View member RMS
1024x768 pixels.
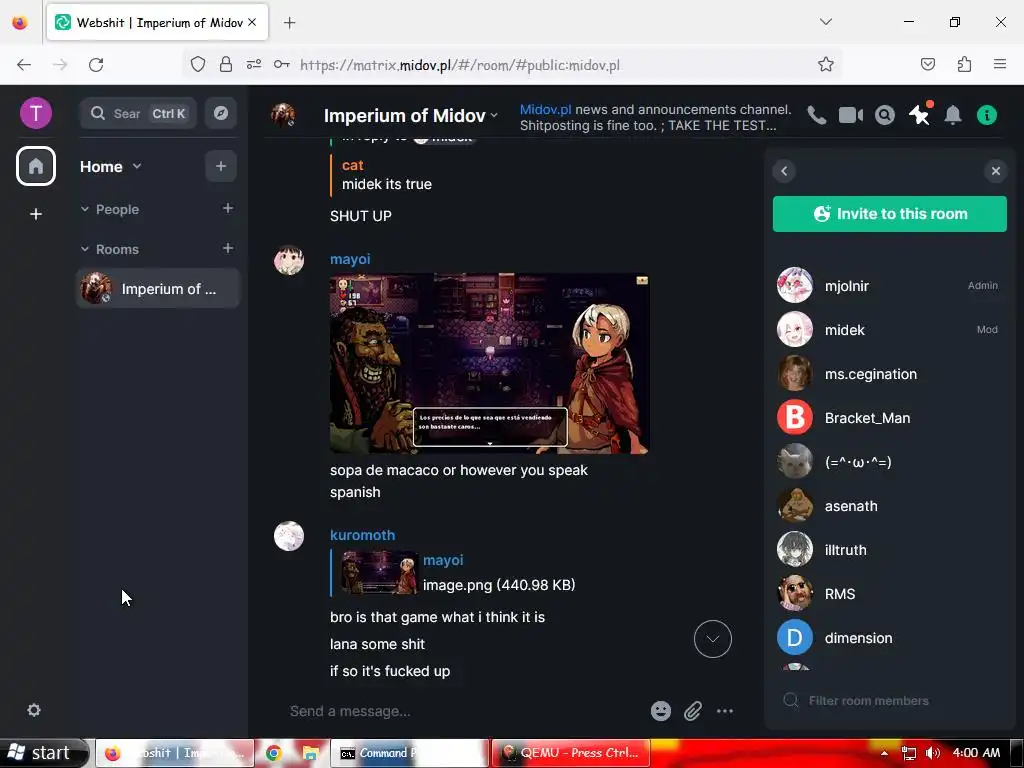coord(889,594)
